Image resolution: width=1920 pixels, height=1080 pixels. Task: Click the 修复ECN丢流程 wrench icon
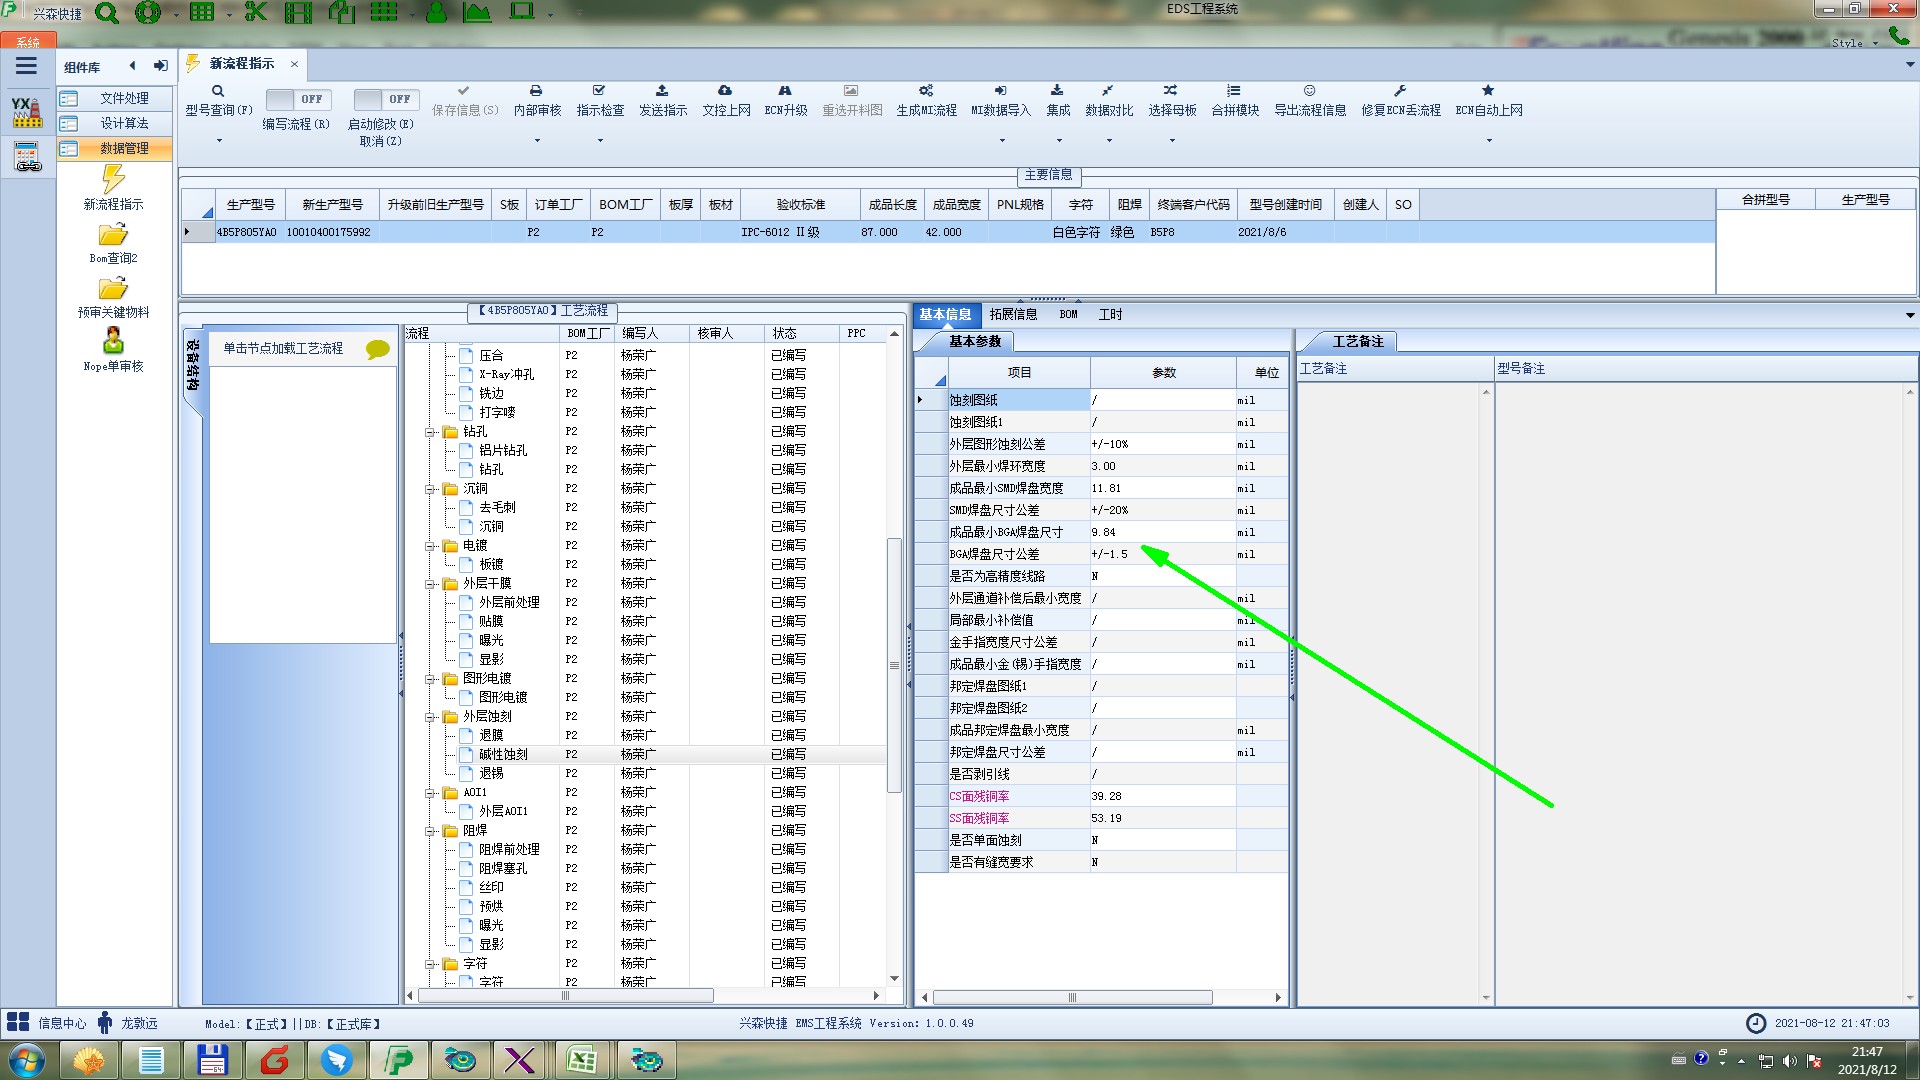click(1400, 91)
